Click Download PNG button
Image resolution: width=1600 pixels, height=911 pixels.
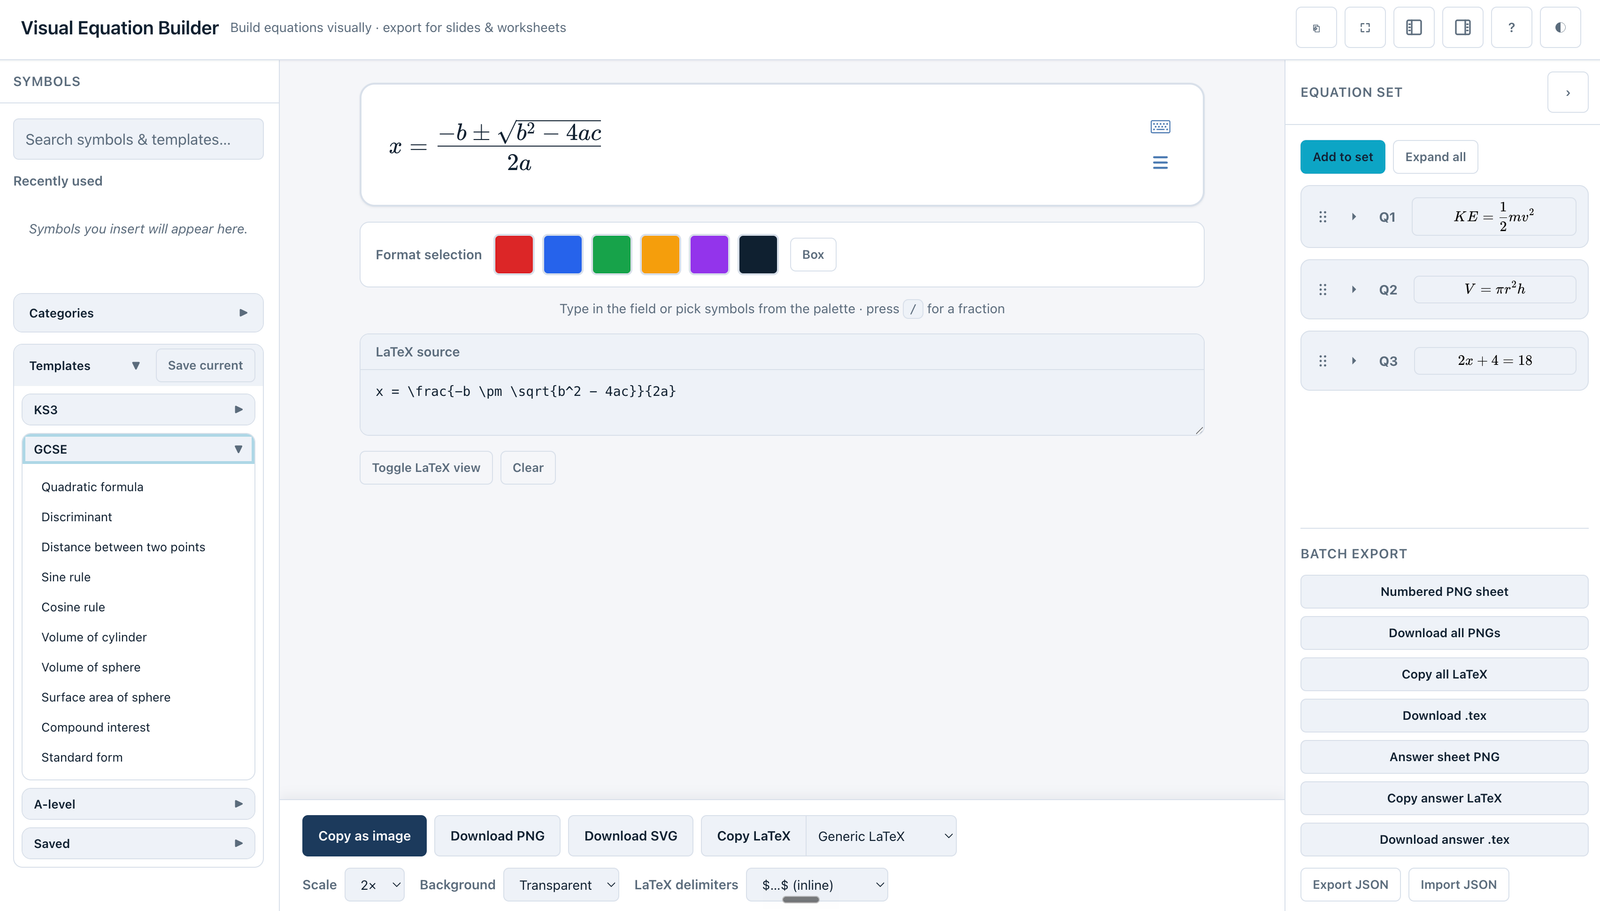click(x=497, y=836)
